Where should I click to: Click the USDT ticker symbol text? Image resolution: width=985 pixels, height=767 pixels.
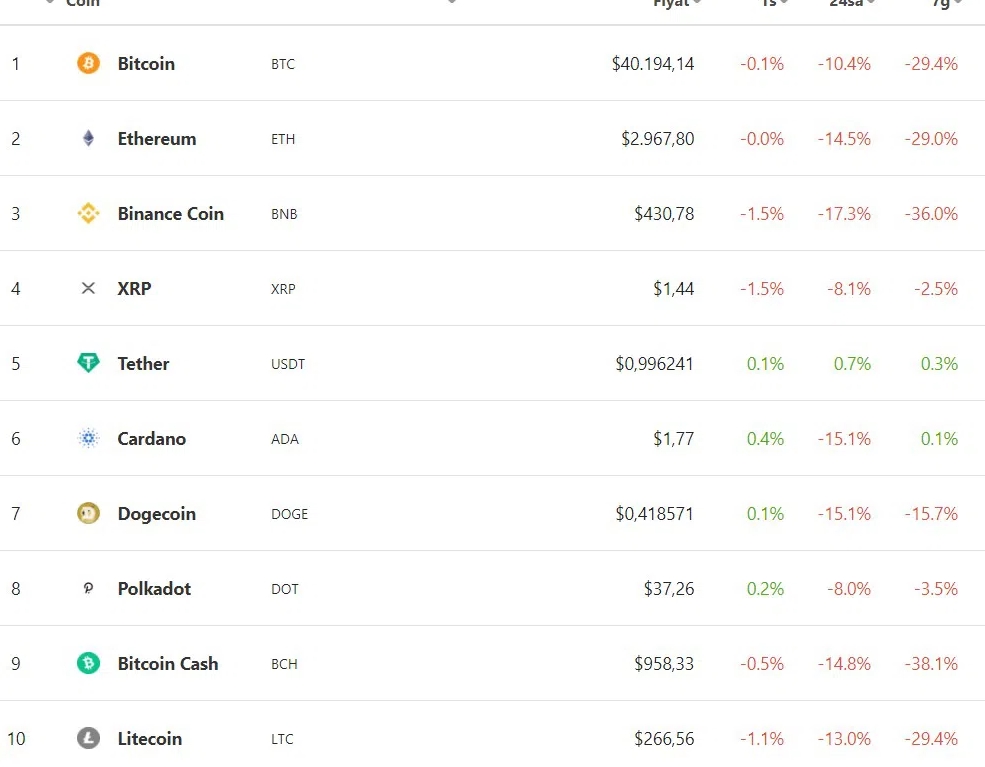click(x=288, y=364)
